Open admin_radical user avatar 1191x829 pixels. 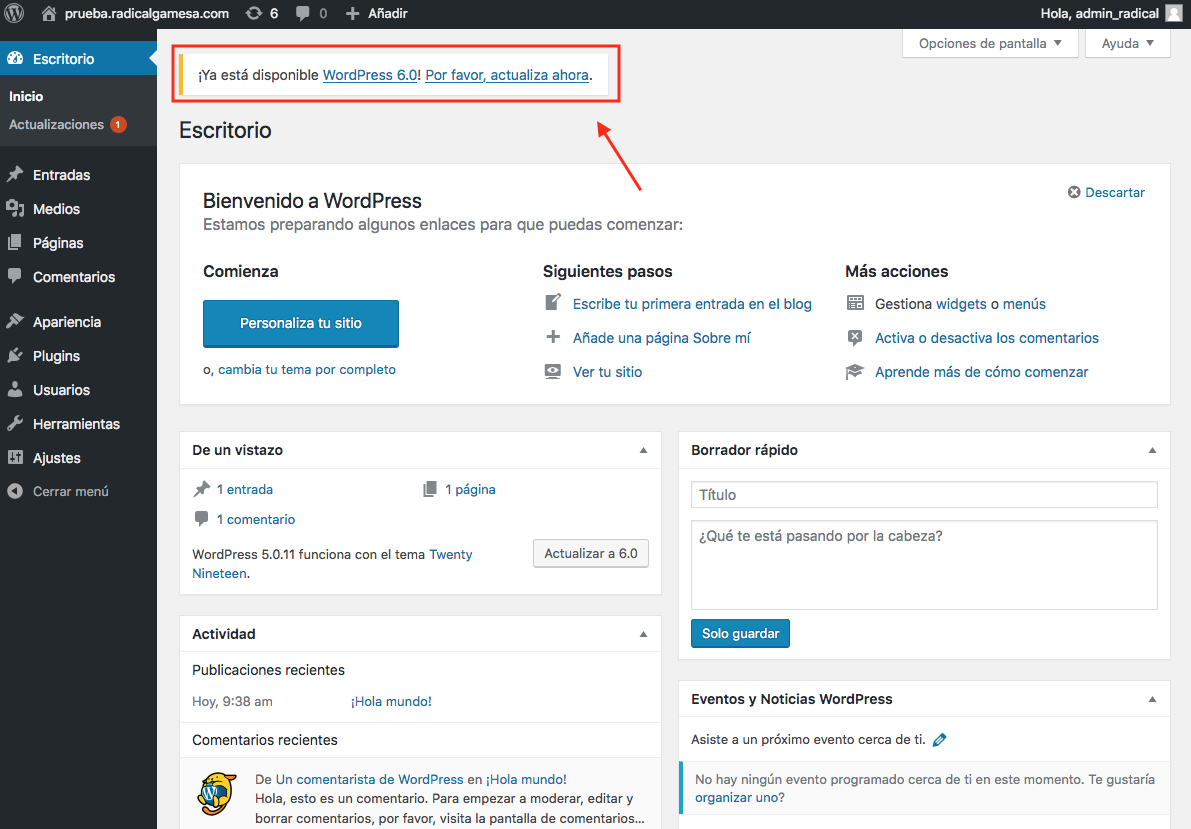point(1174,13)
